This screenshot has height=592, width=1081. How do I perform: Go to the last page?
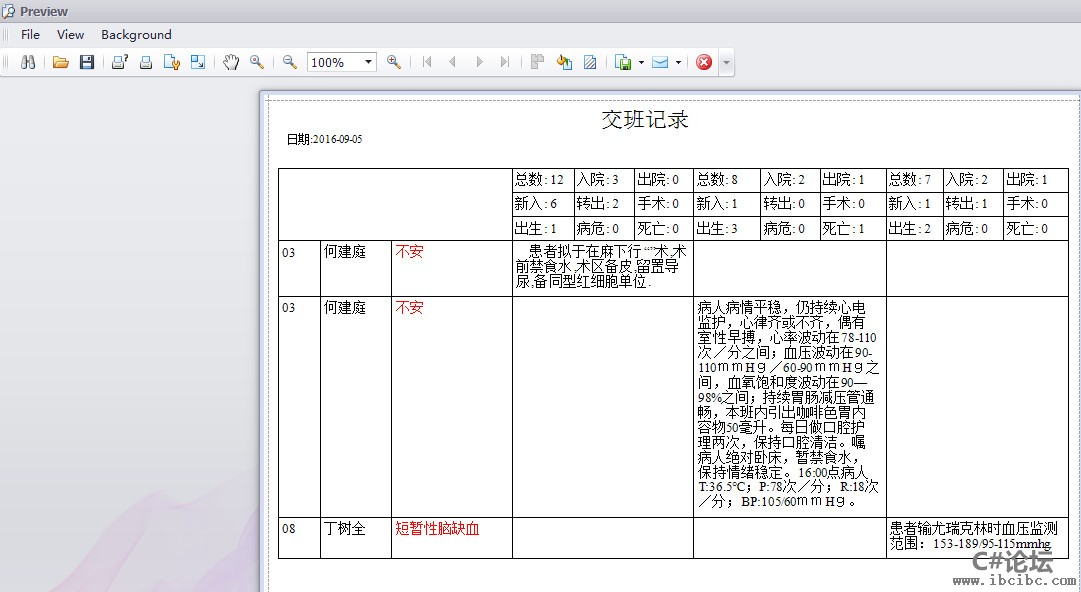[505, 62]
